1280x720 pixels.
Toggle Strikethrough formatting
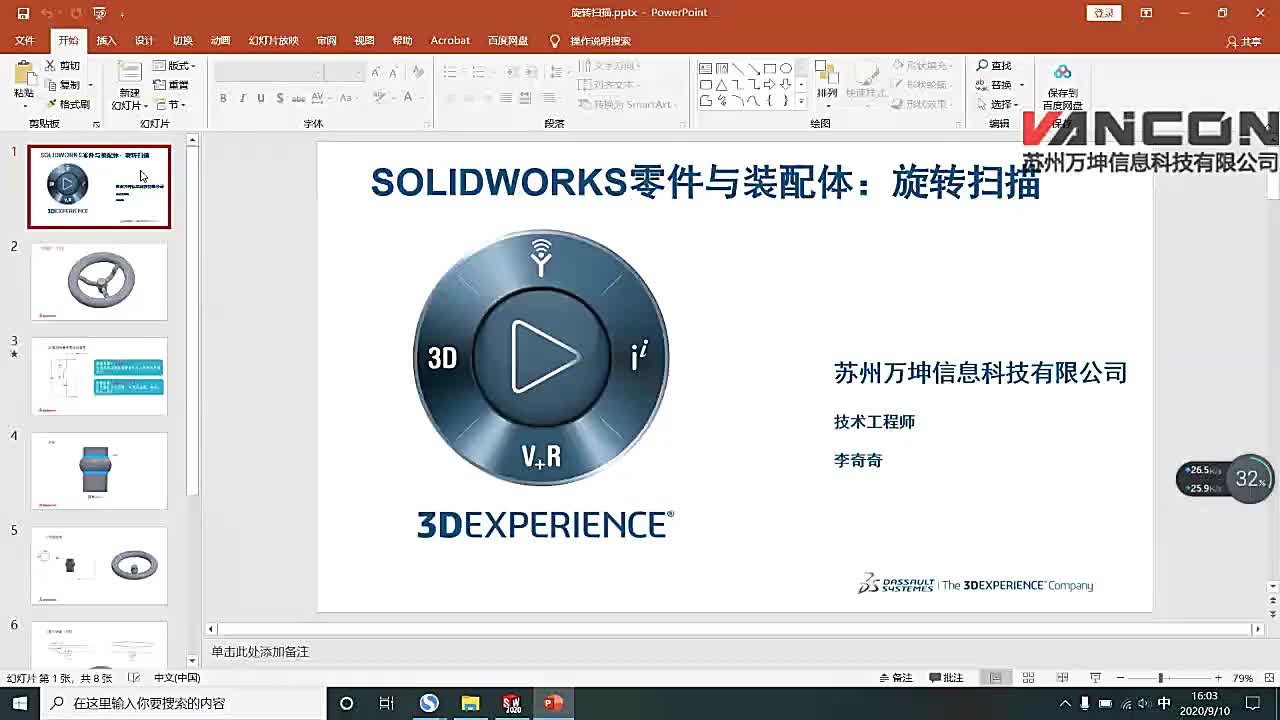coord(298,98)
